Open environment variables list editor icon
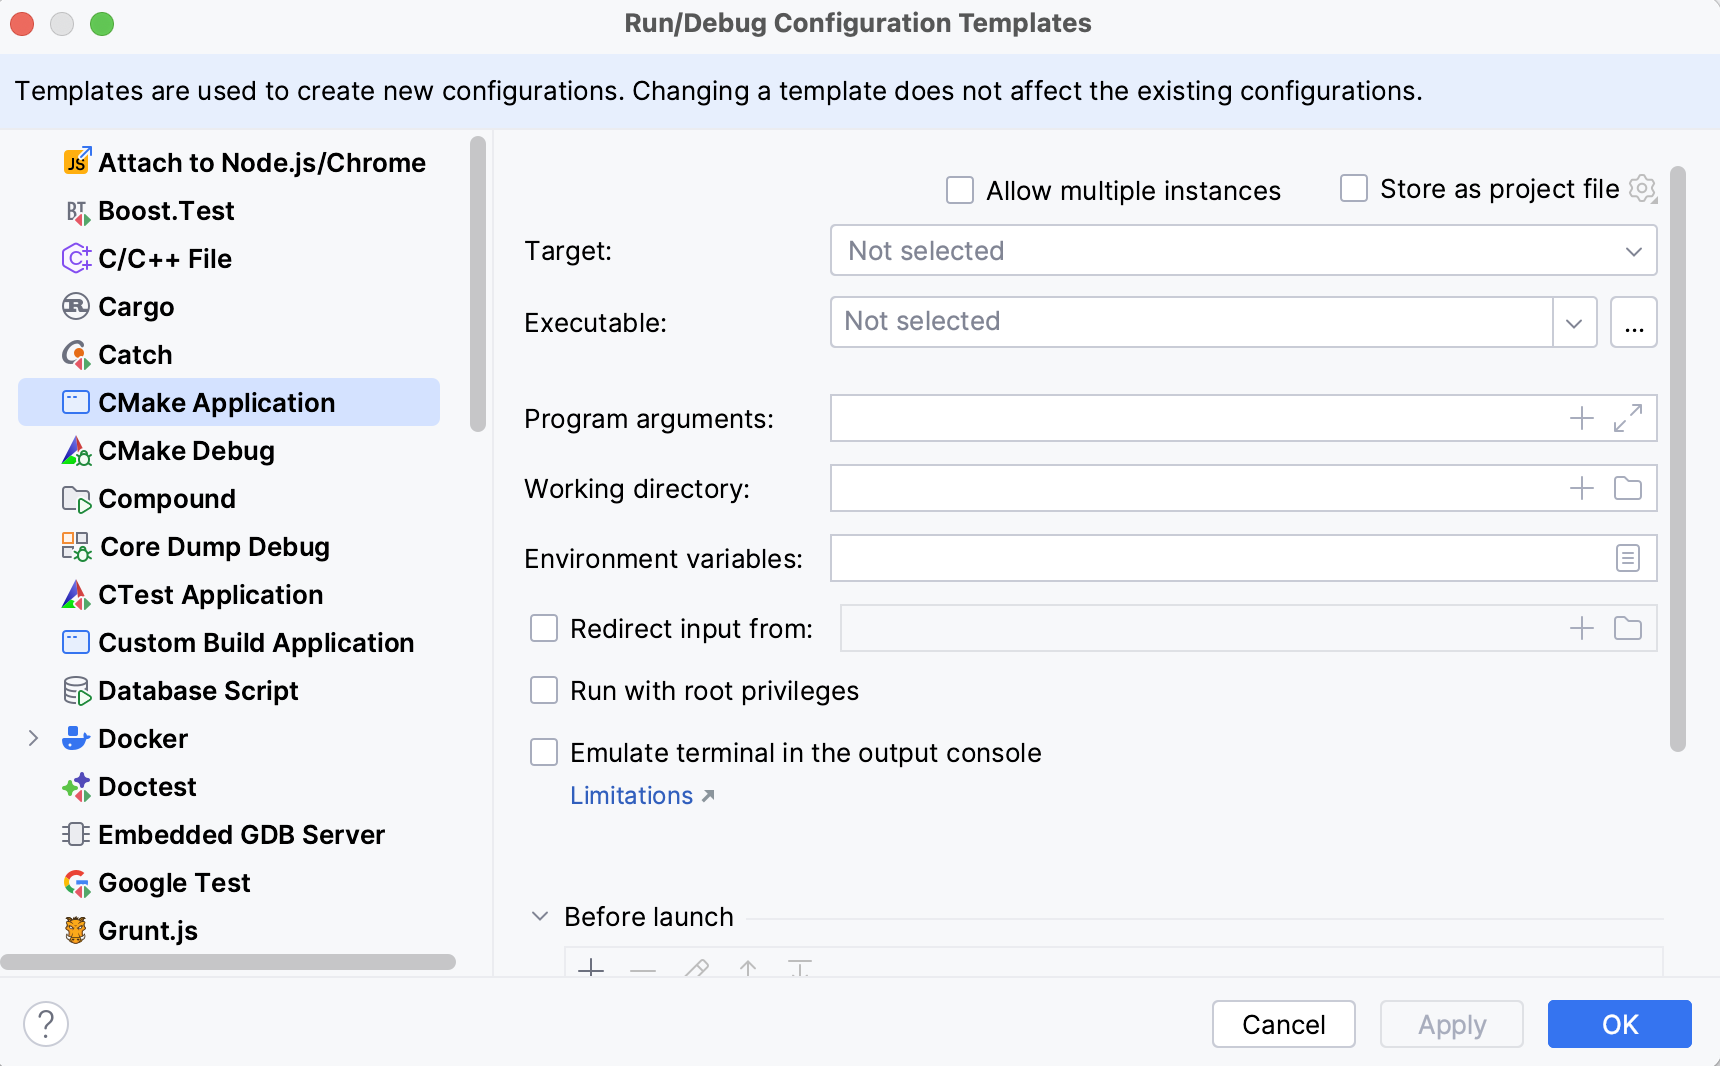The height and width of the screenshot is (1066, 1720). click(1628, 558)
